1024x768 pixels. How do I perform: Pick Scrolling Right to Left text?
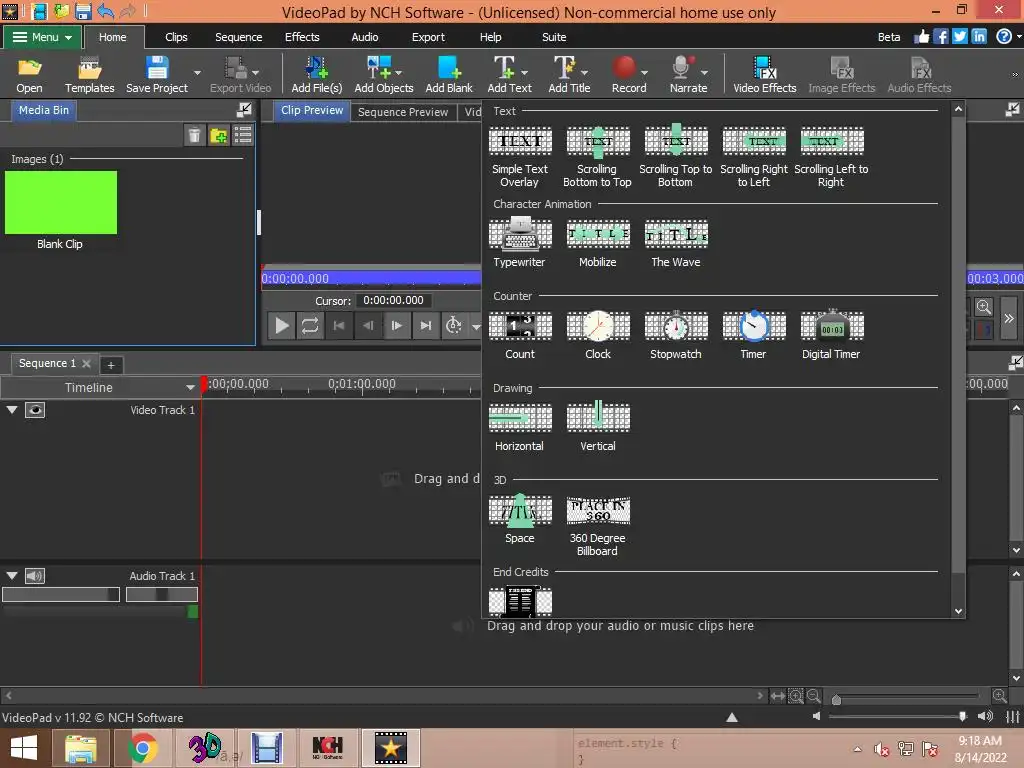754,157
